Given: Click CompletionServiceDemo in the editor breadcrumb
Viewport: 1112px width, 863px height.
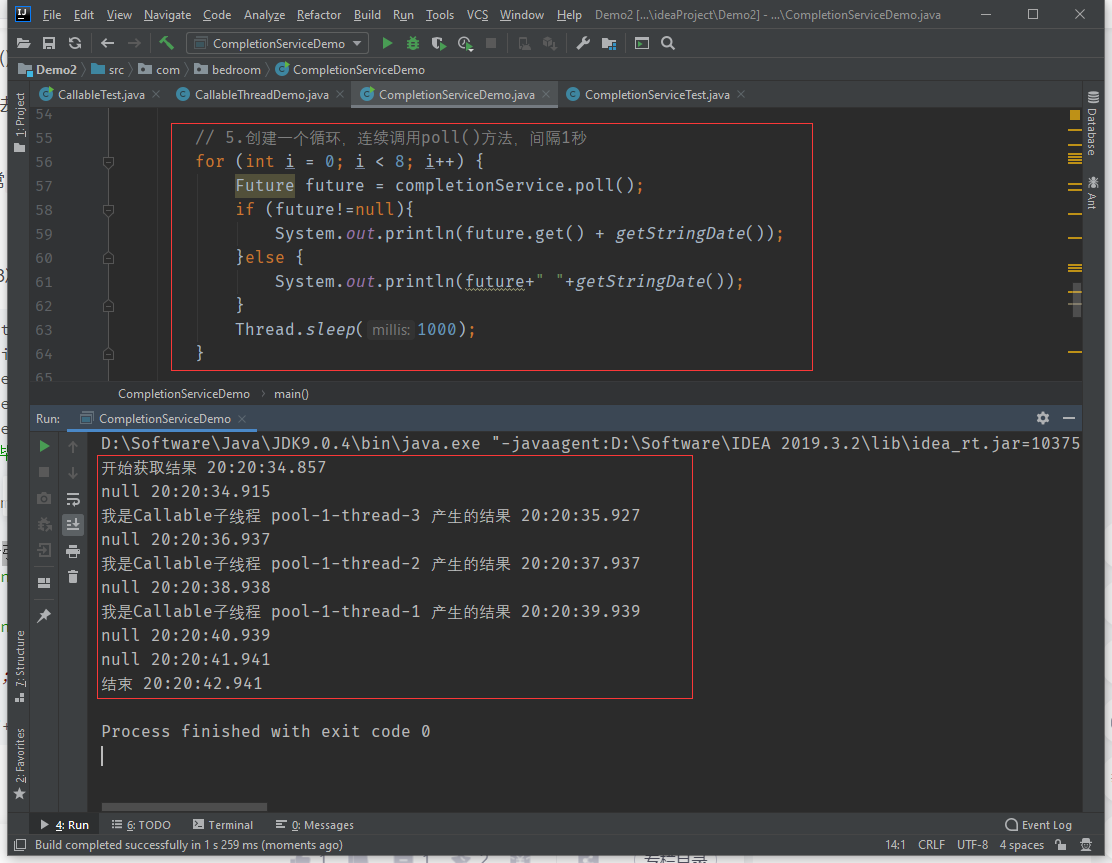Looking at the screenshot, I should click(184, 394).
